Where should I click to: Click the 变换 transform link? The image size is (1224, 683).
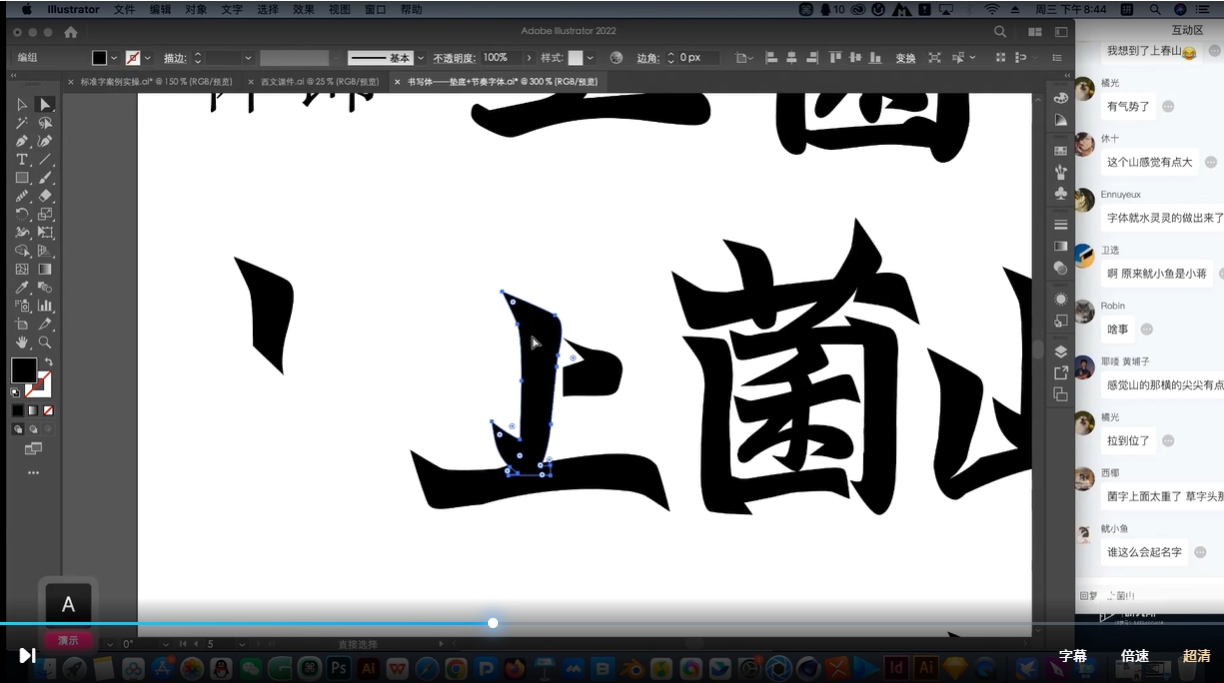coord(905,58)
